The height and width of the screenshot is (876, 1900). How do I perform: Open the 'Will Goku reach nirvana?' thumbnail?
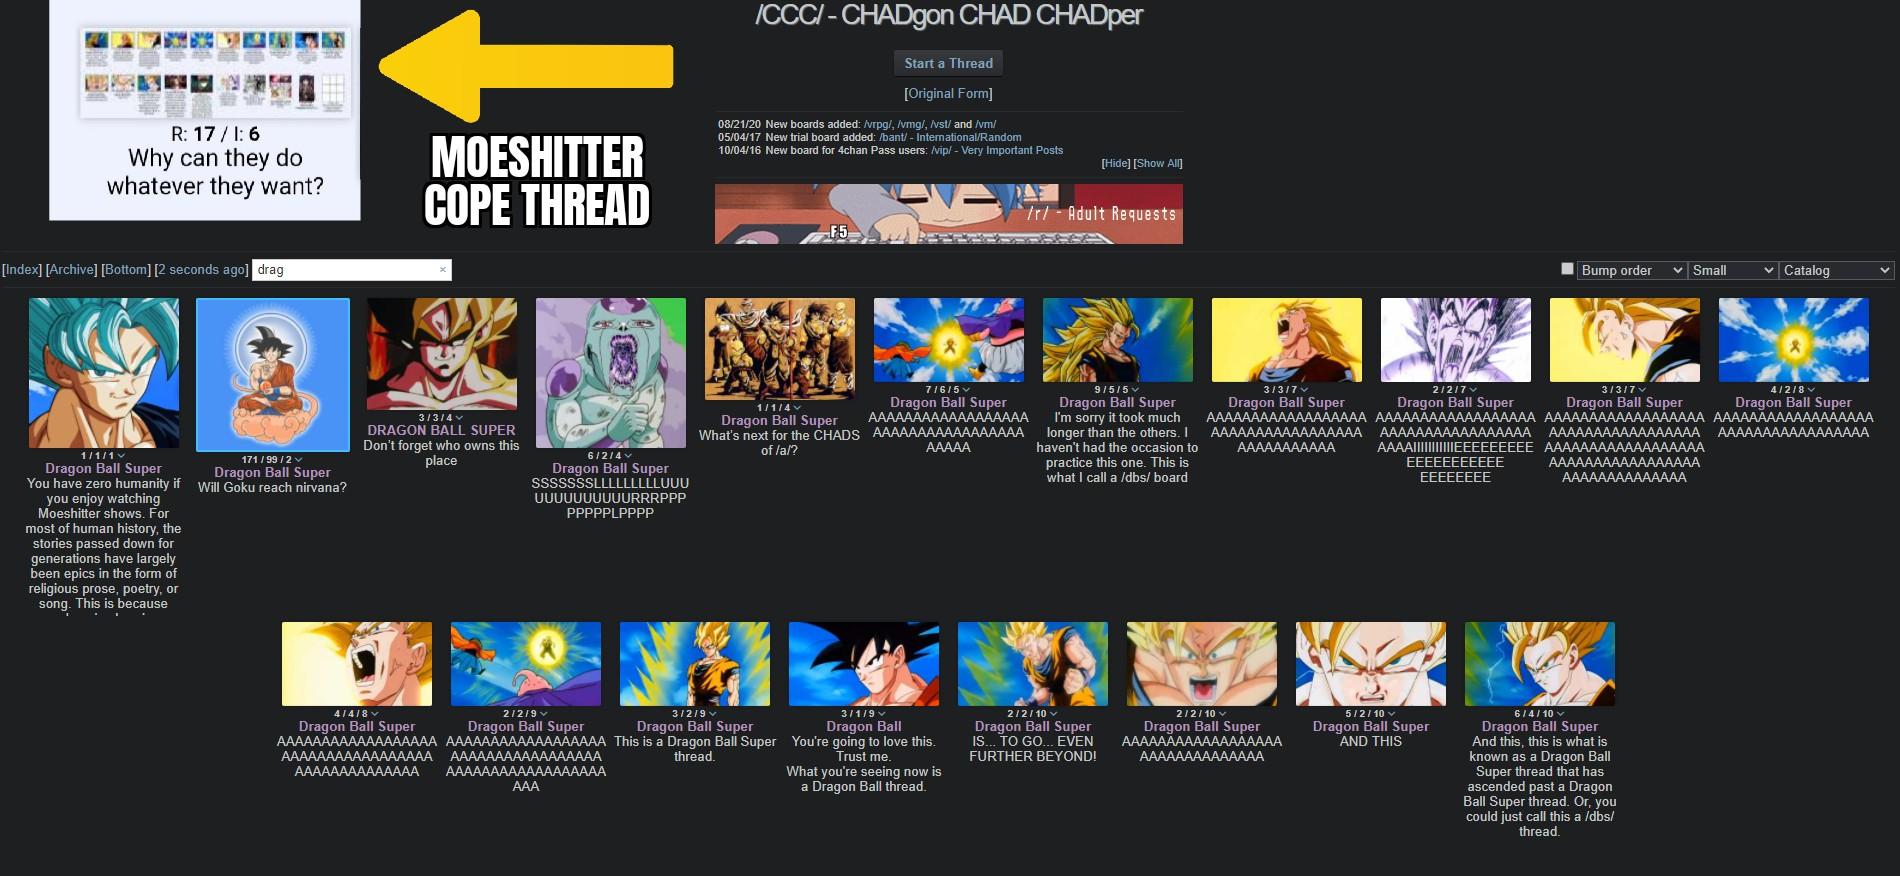click(273, 374)
